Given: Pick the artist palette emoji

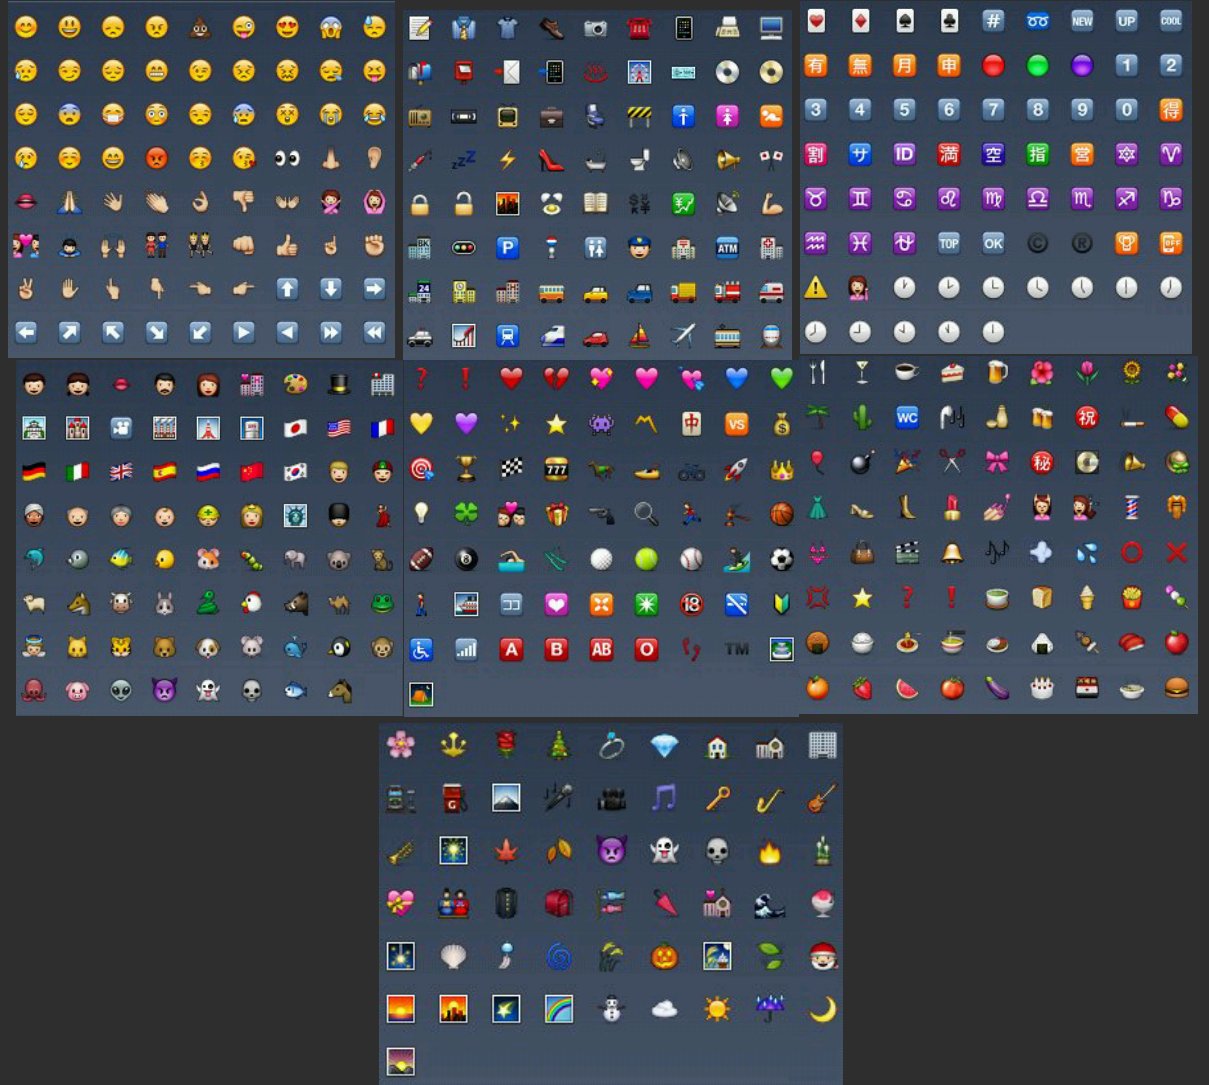Looking at the screenshot, I should [295, 384].
